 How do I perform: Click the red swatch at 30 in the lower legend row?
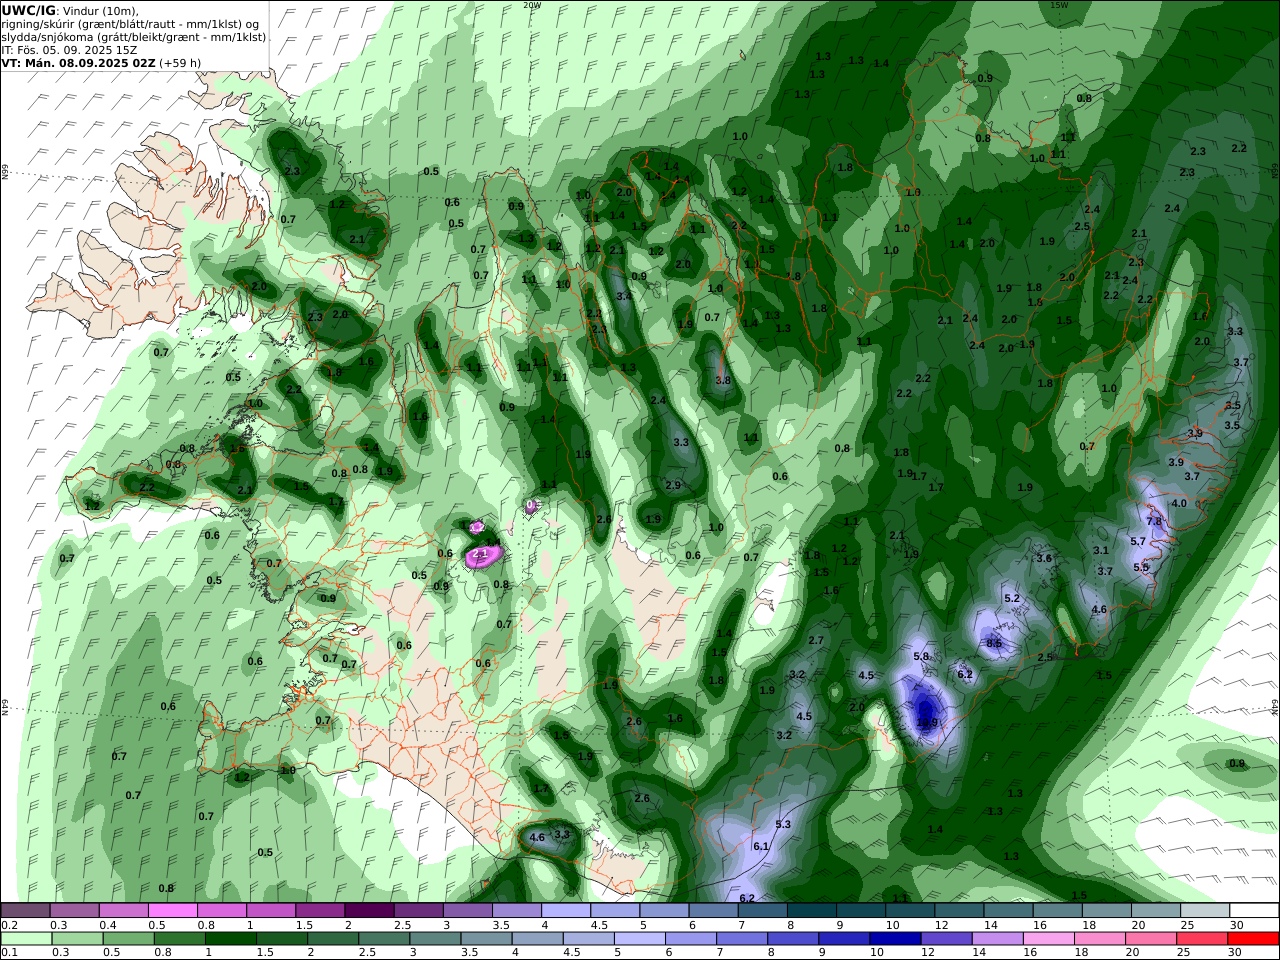tap(1253, 938)
